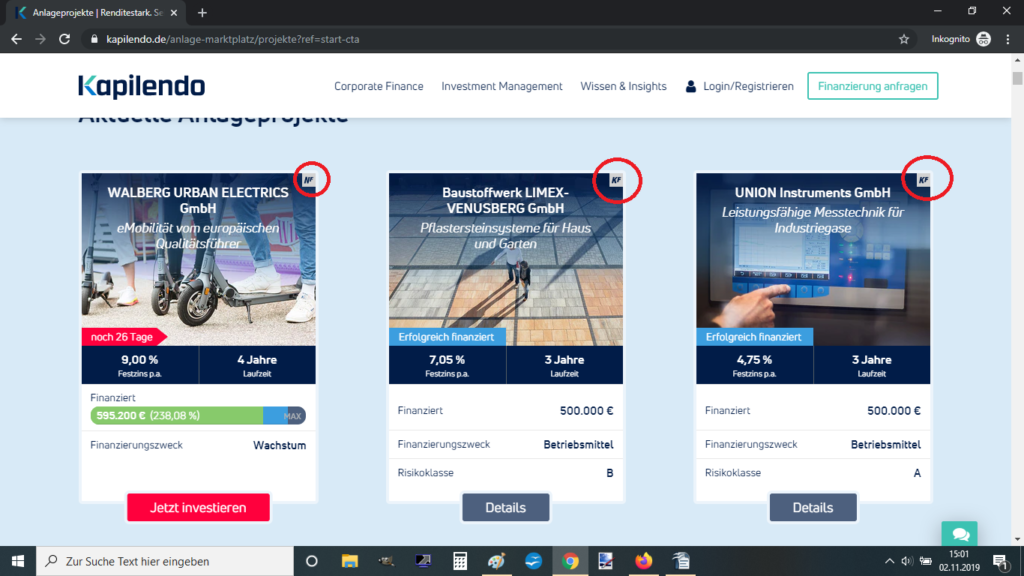Click the Windows taskbar search box
This screenshot has width=1024, height=576.
[x=165, y=561]
